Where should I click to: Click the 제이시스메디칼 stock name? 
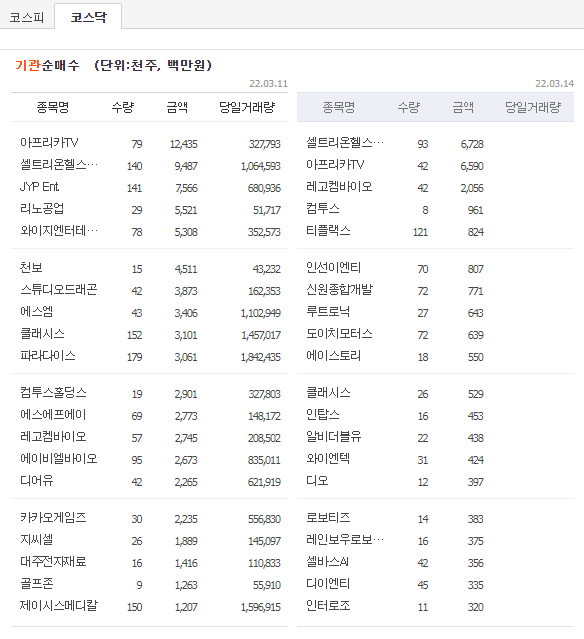(59, 606)
